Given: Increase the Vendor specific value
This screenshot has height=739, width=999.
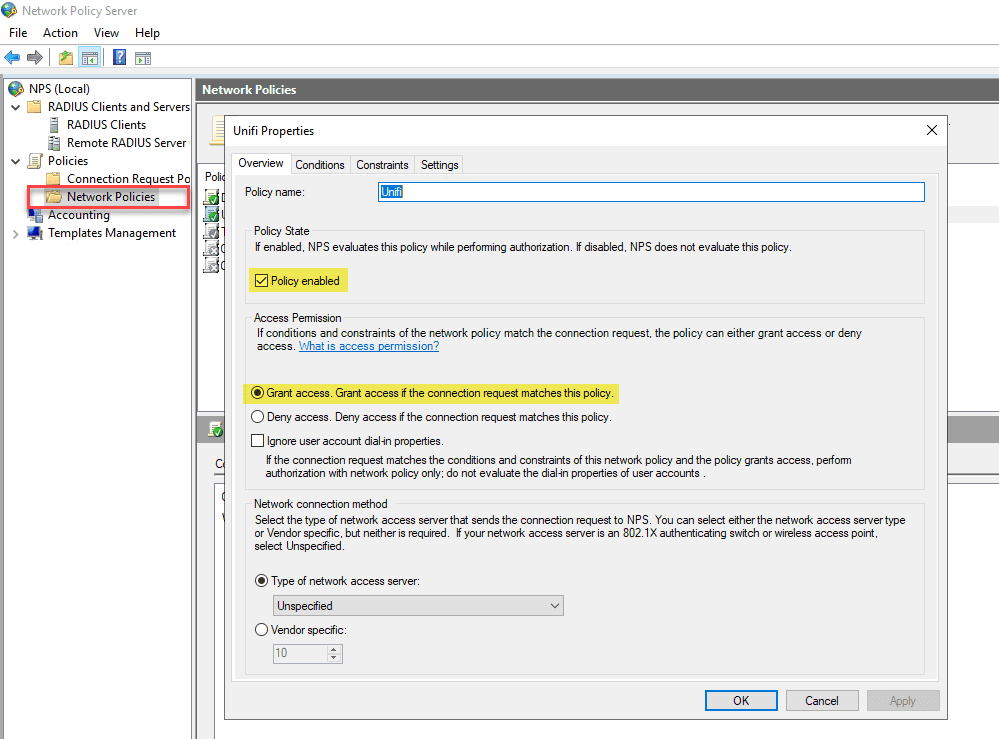Looking at the screenshot, I should pos(334,649).
